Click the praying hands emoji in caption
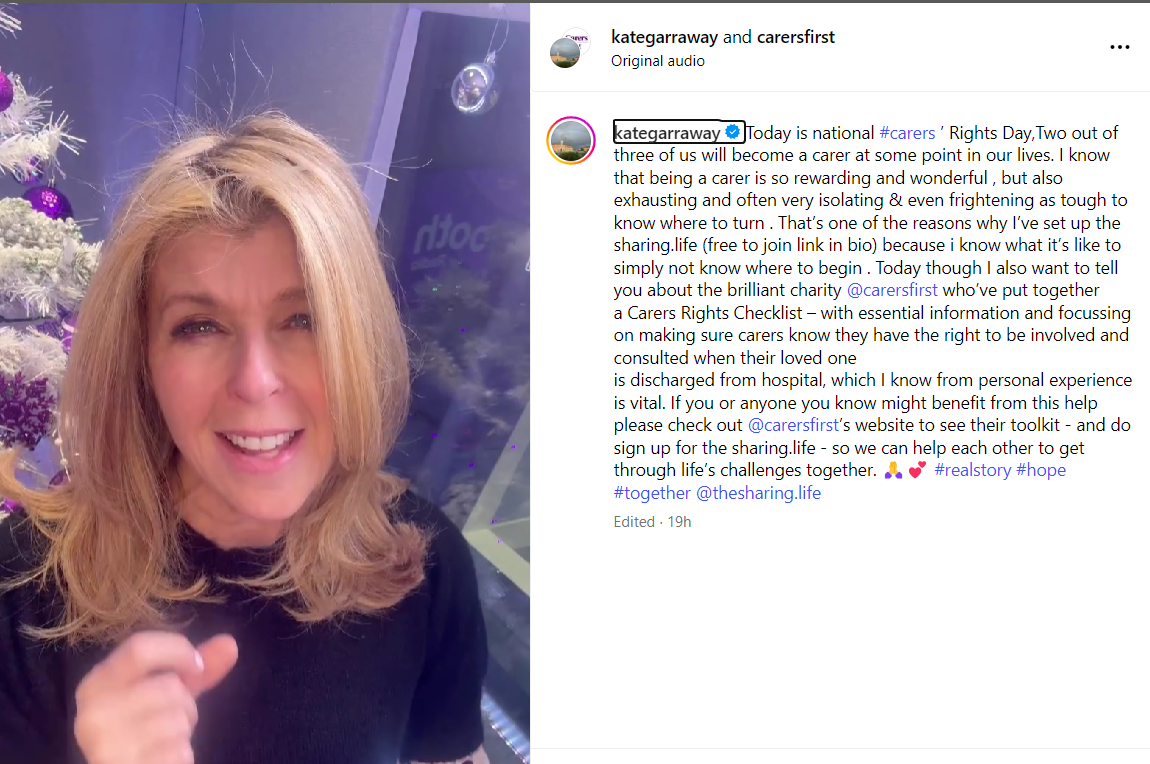1150x764 pixels. 893,470
